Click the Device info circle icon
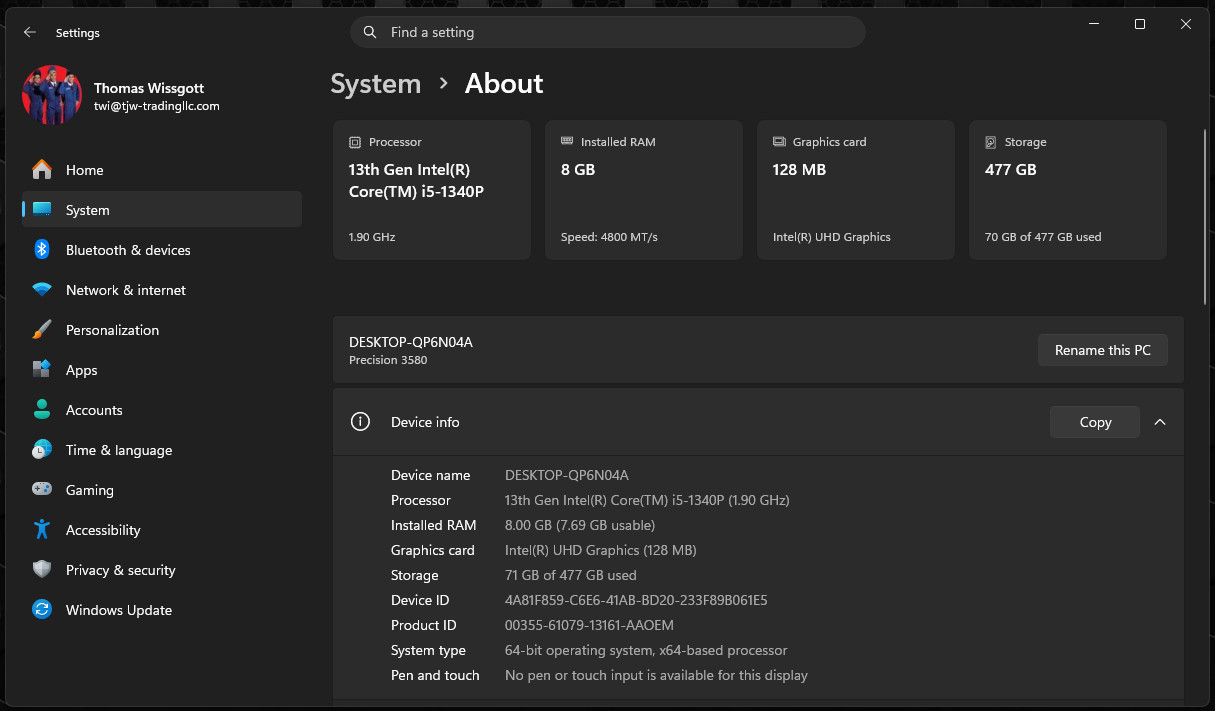 coord(360,422)
